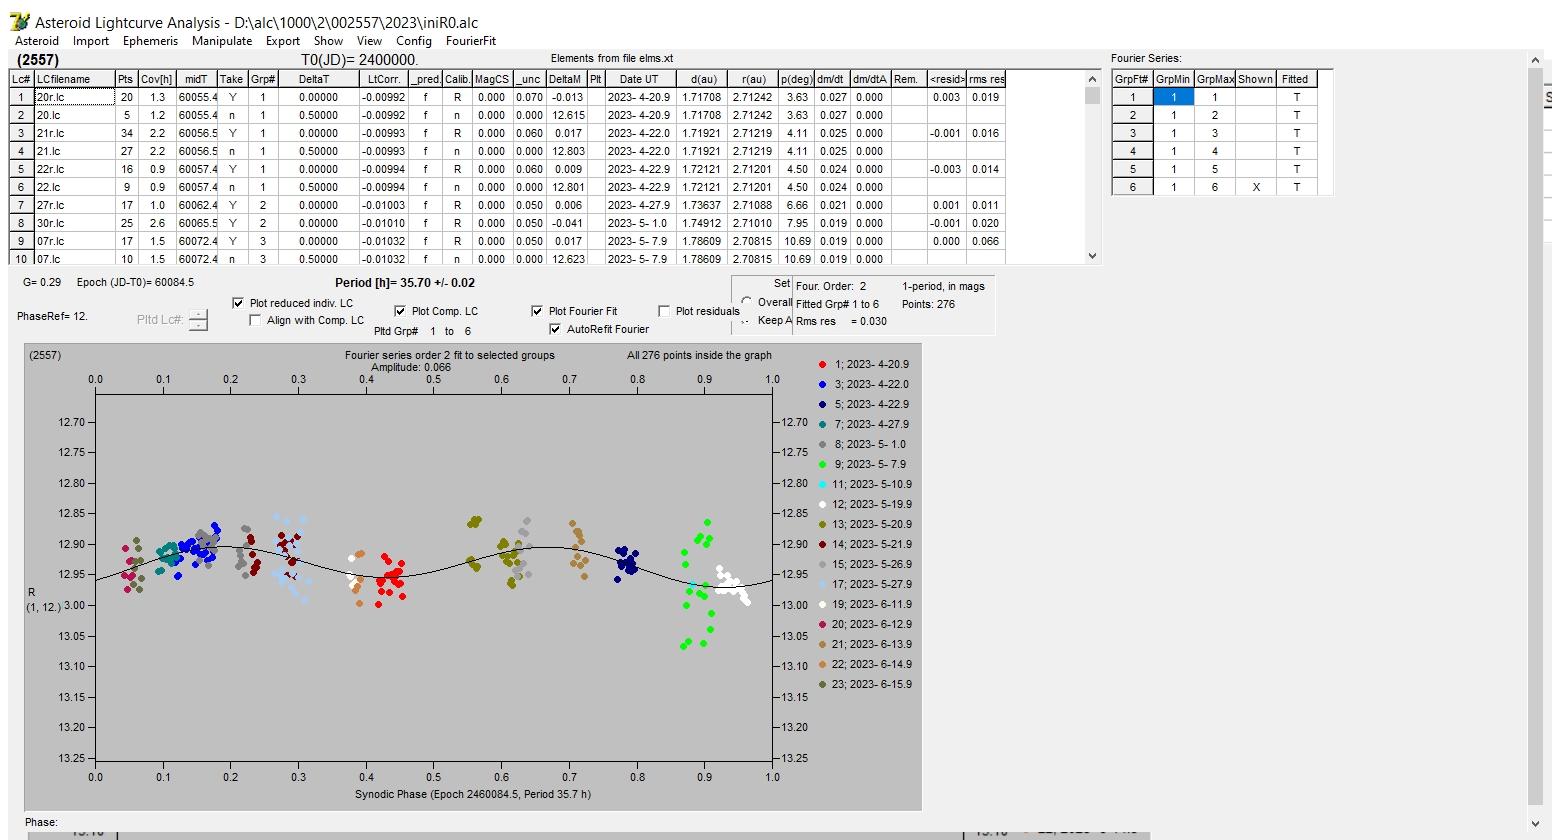Click the application icon in title bar
This screenshot has height=840, width=1552.
[x=19, y=21]
